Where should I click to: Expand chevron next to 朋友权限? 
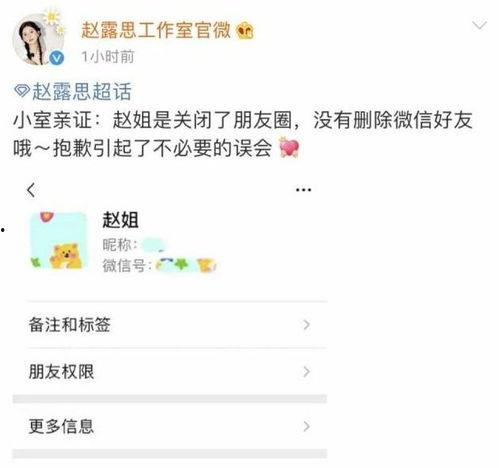tap(306, 371)
